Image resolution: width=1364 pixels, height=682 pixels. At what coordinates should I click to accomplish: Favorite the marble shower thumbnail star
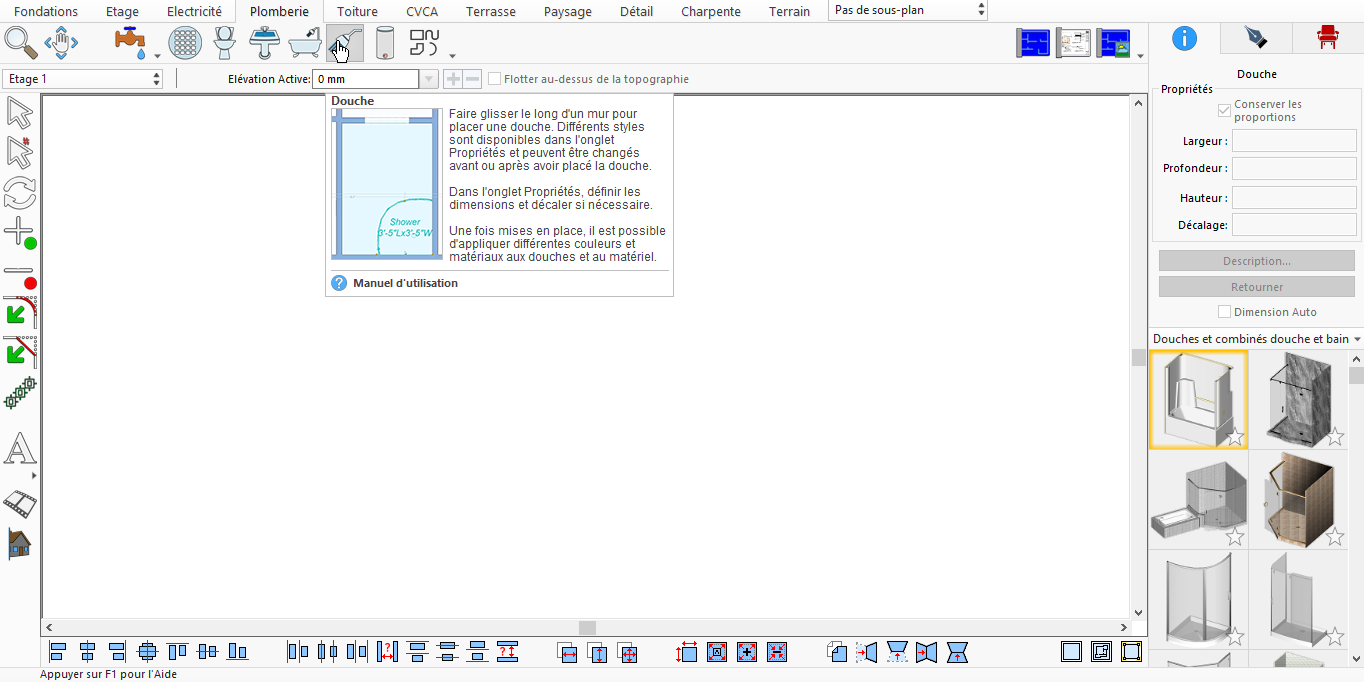[1335, 437]
